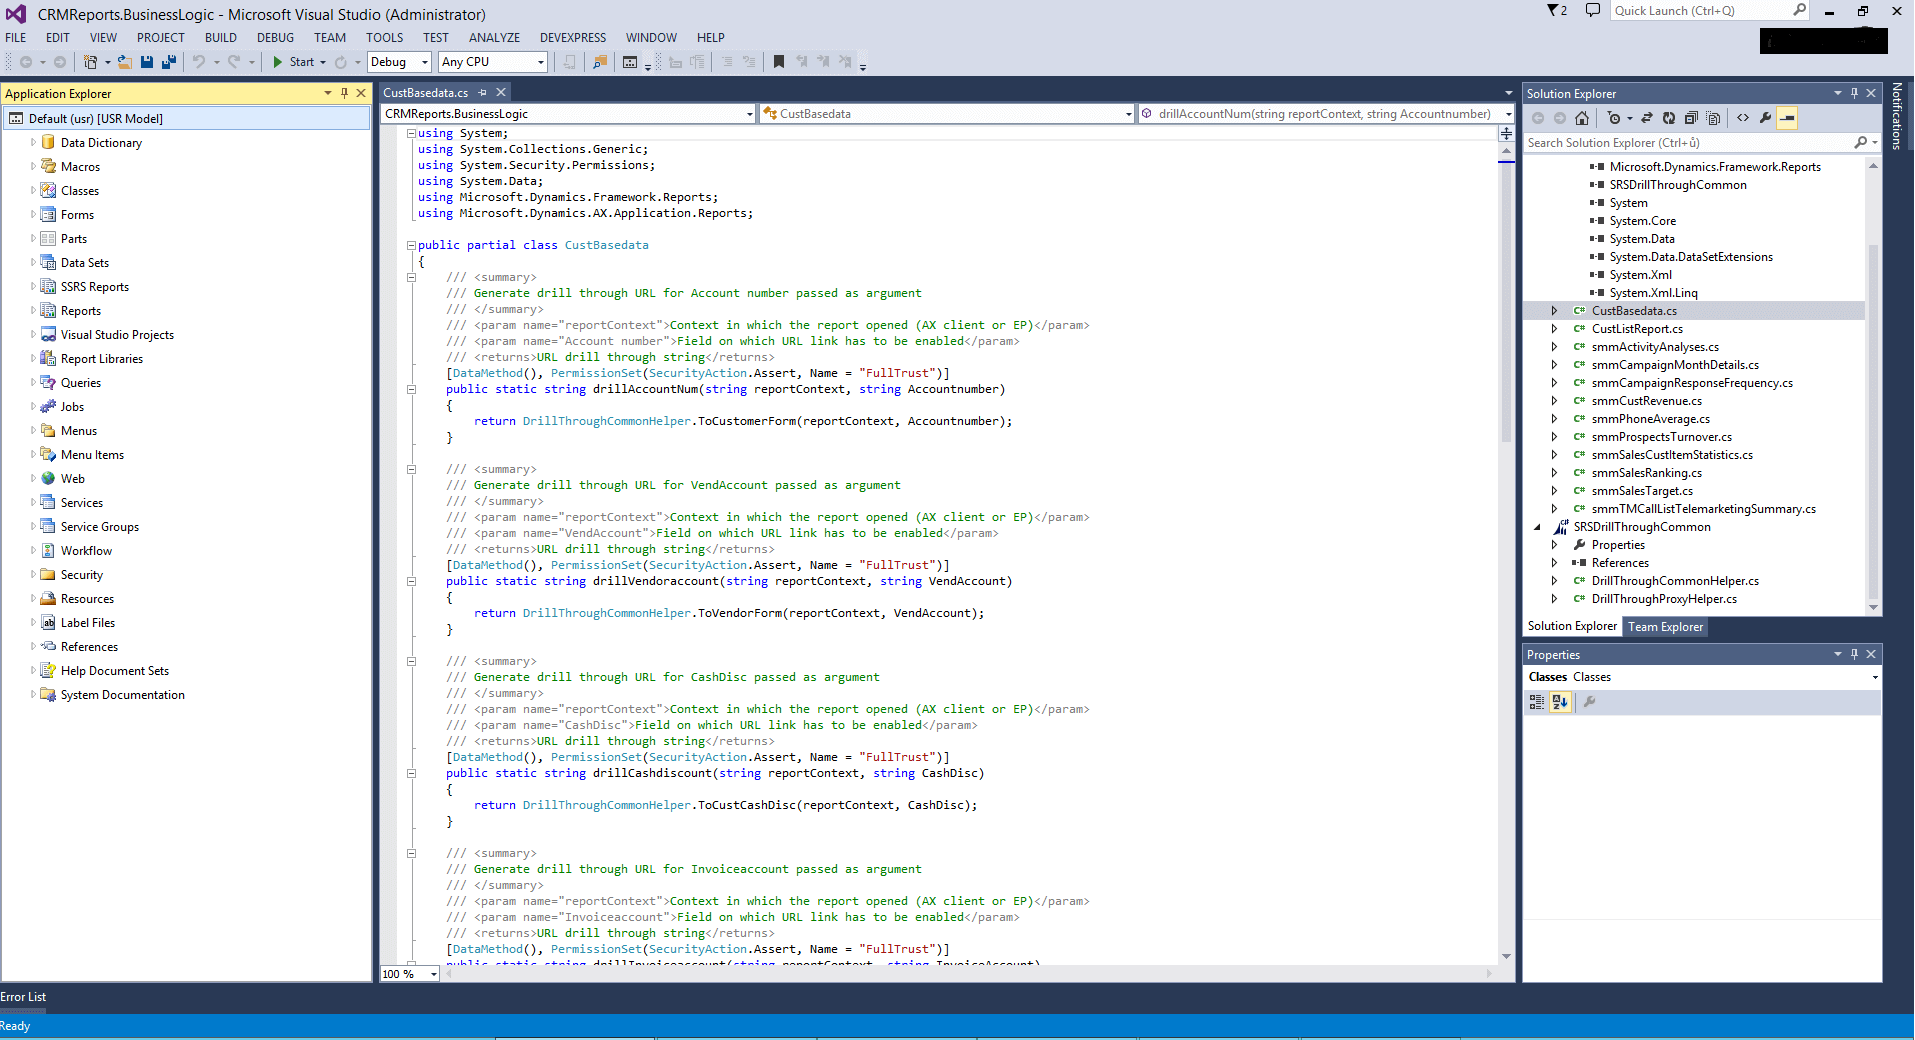1915x1040 pixels.
Task: Click the Find in Files toolbar icon
Action: (x=600, y=62)
